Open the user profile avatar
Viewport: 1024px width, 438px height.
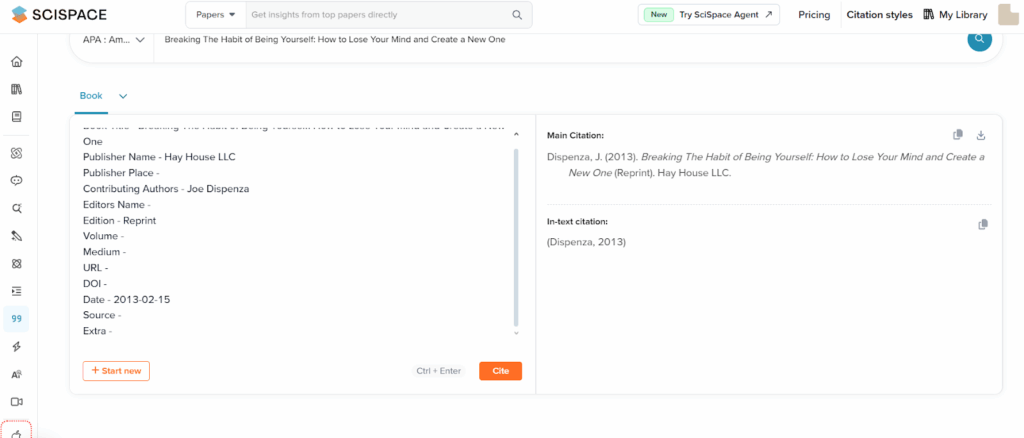pos(1010,14)
